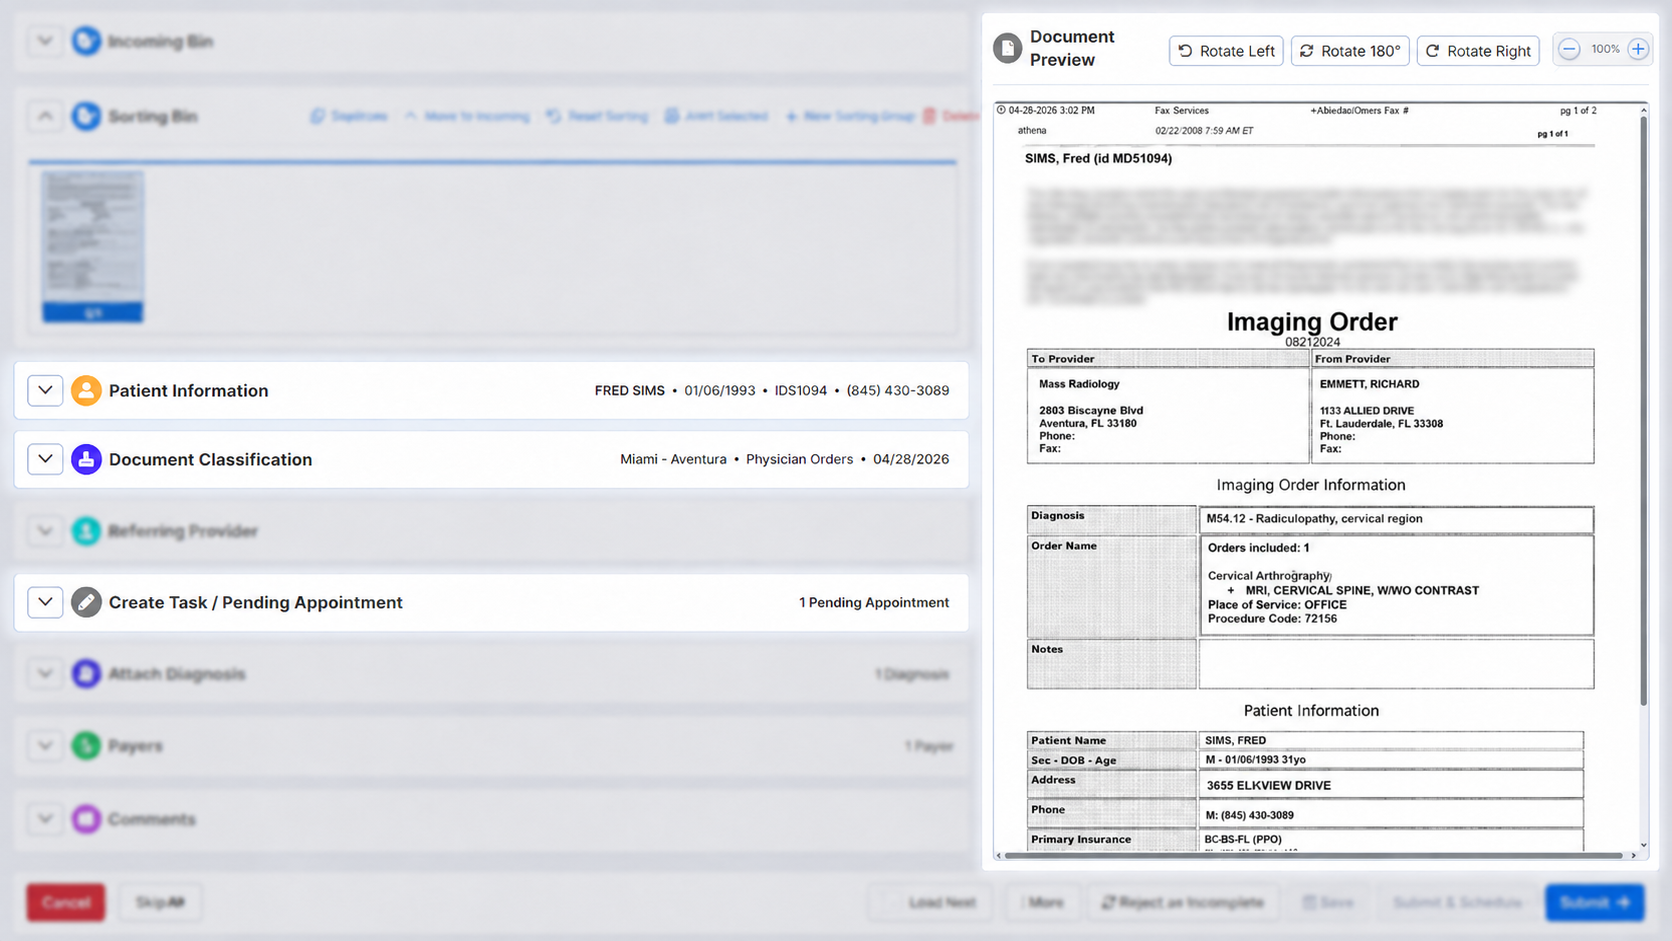This screenshot has height=941, width=1672.
Task: Expand the Attach Diagnosis section
Action: click(x=45, y=674)
